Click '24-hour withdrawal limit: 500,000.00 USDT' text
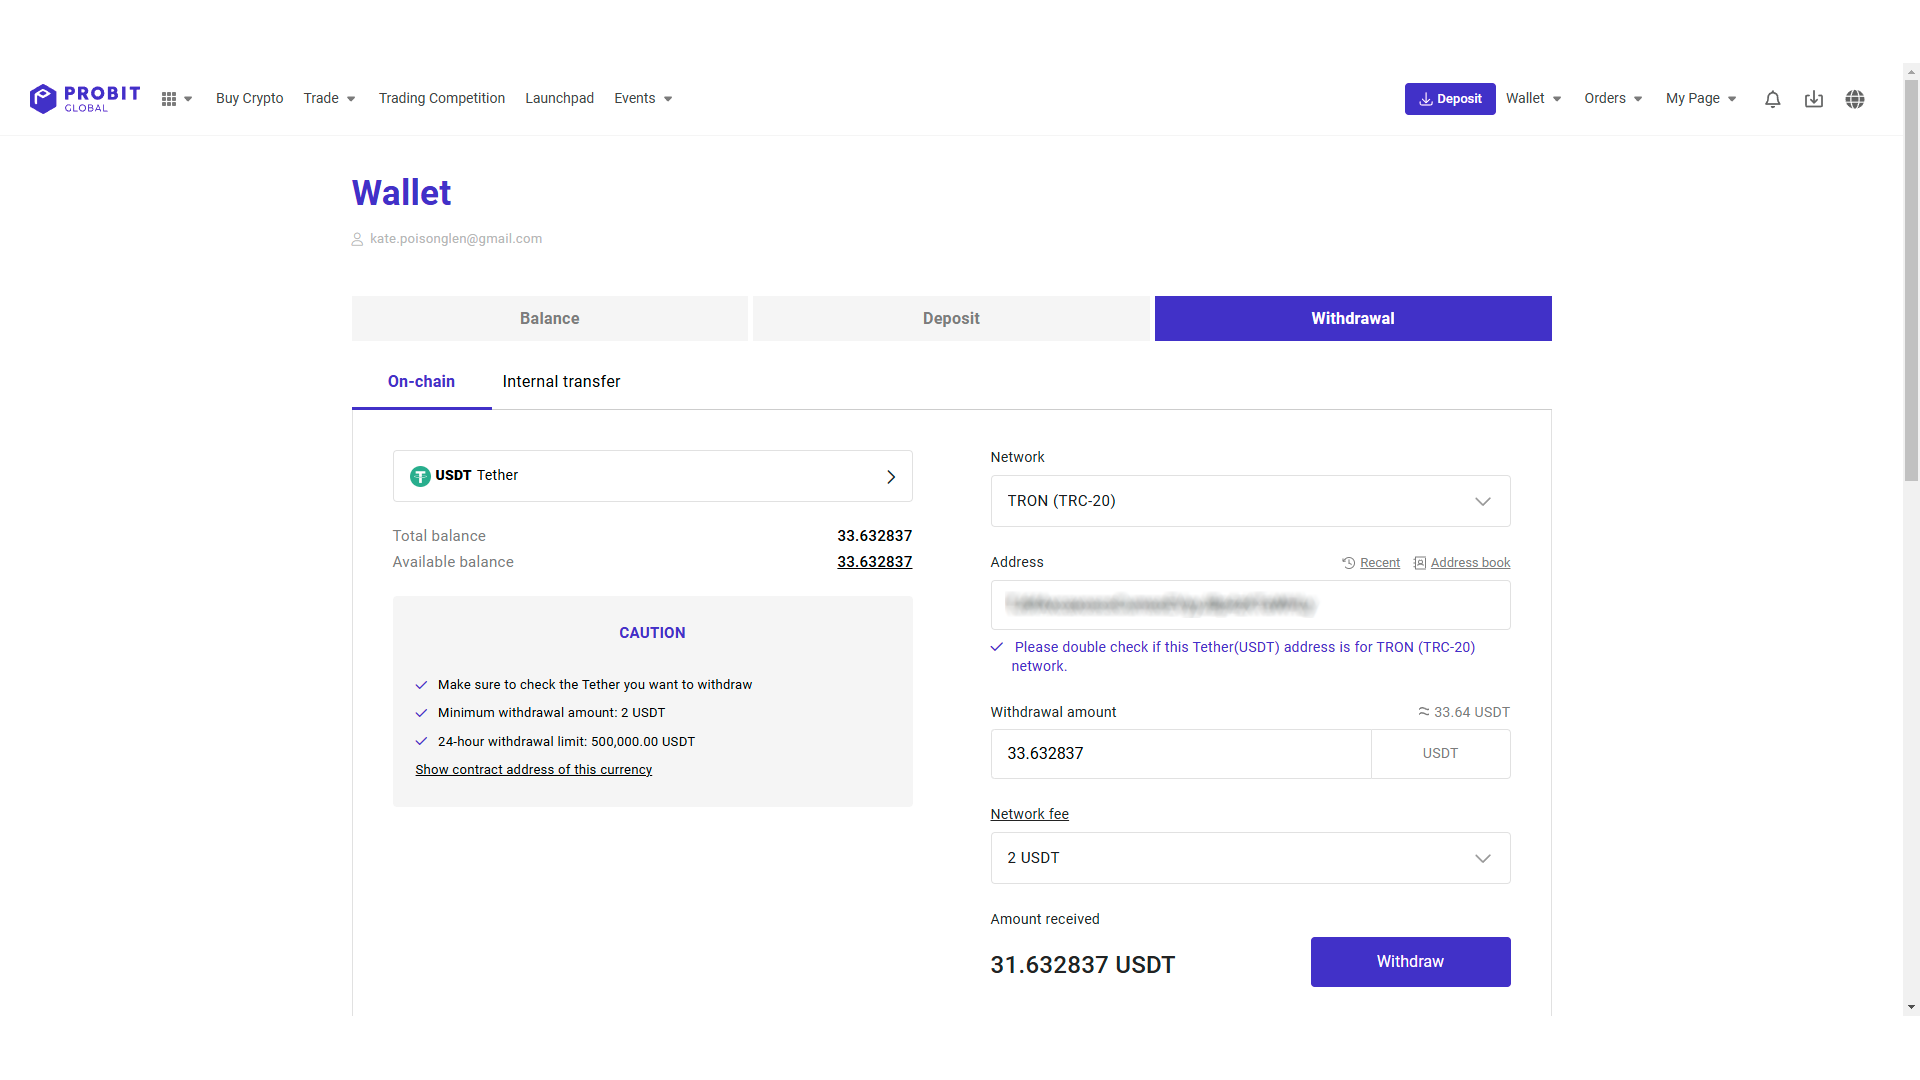This screenshot has height=1080, width=1920. click(566, 742)
